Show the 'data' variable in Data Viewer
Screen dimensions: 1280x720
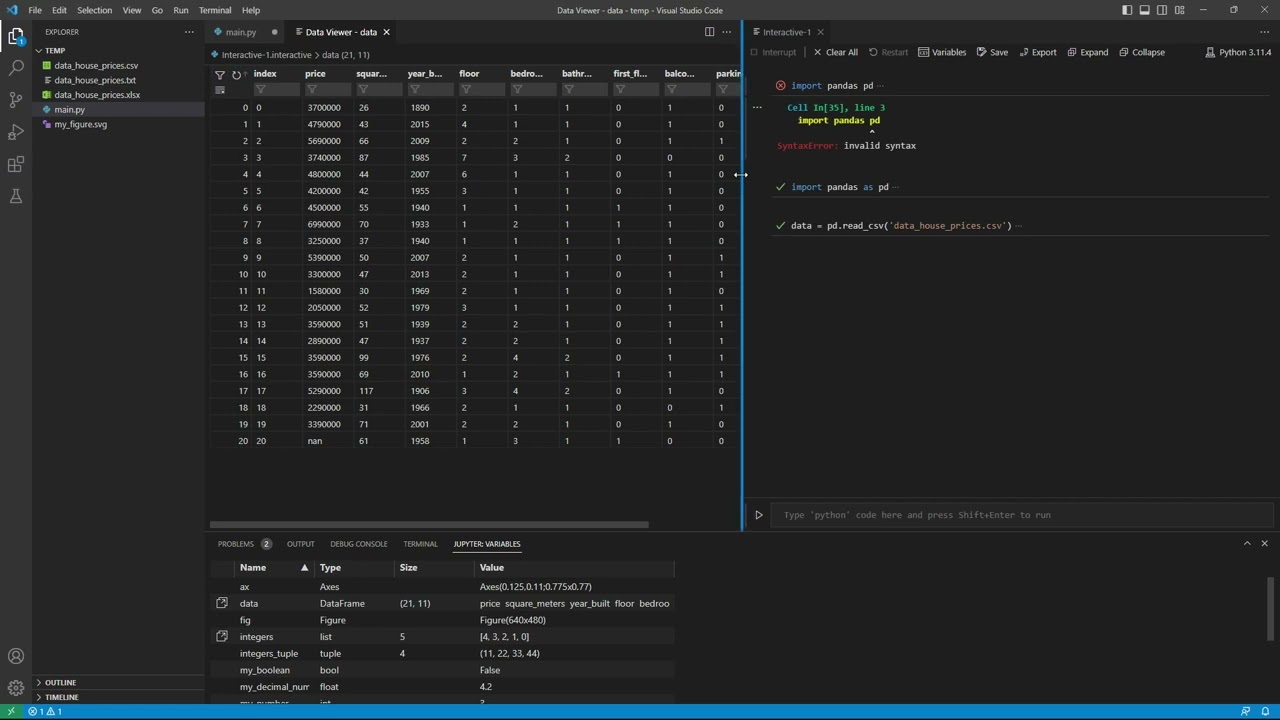[x=222, y=603]
